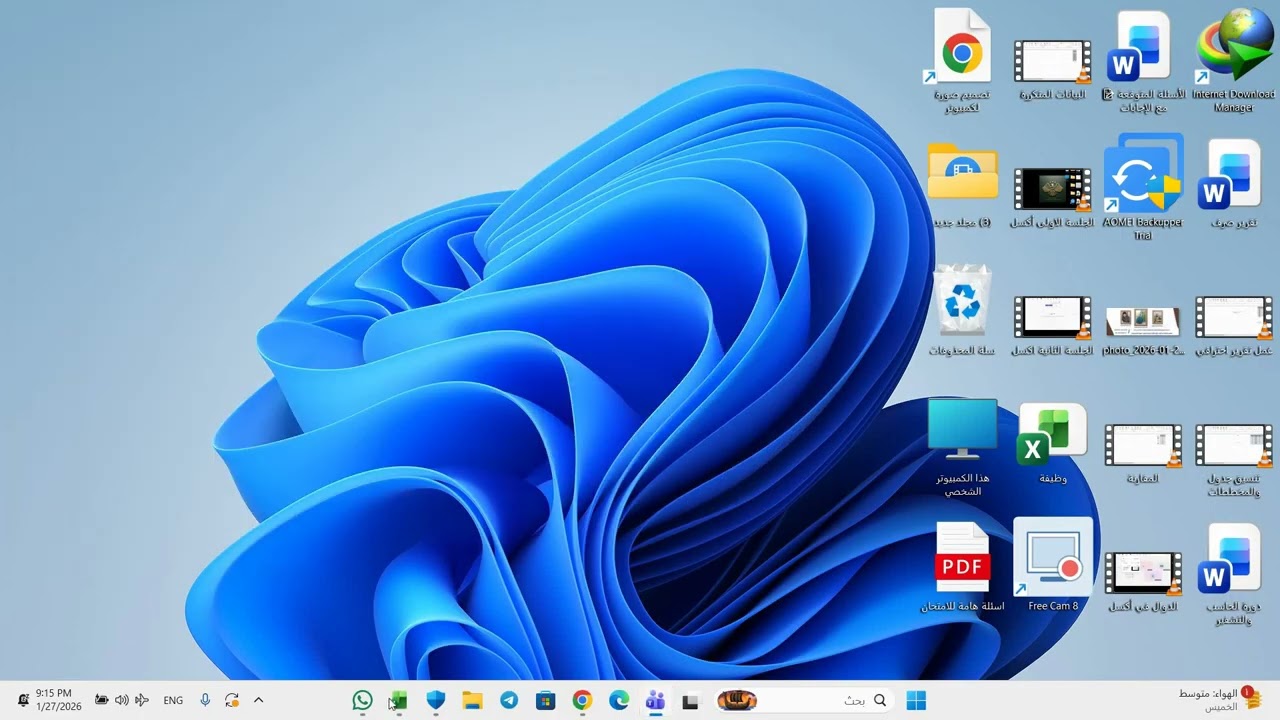
Task: Open the clock and date 9:15 PM
Action: tap(58, 700)
